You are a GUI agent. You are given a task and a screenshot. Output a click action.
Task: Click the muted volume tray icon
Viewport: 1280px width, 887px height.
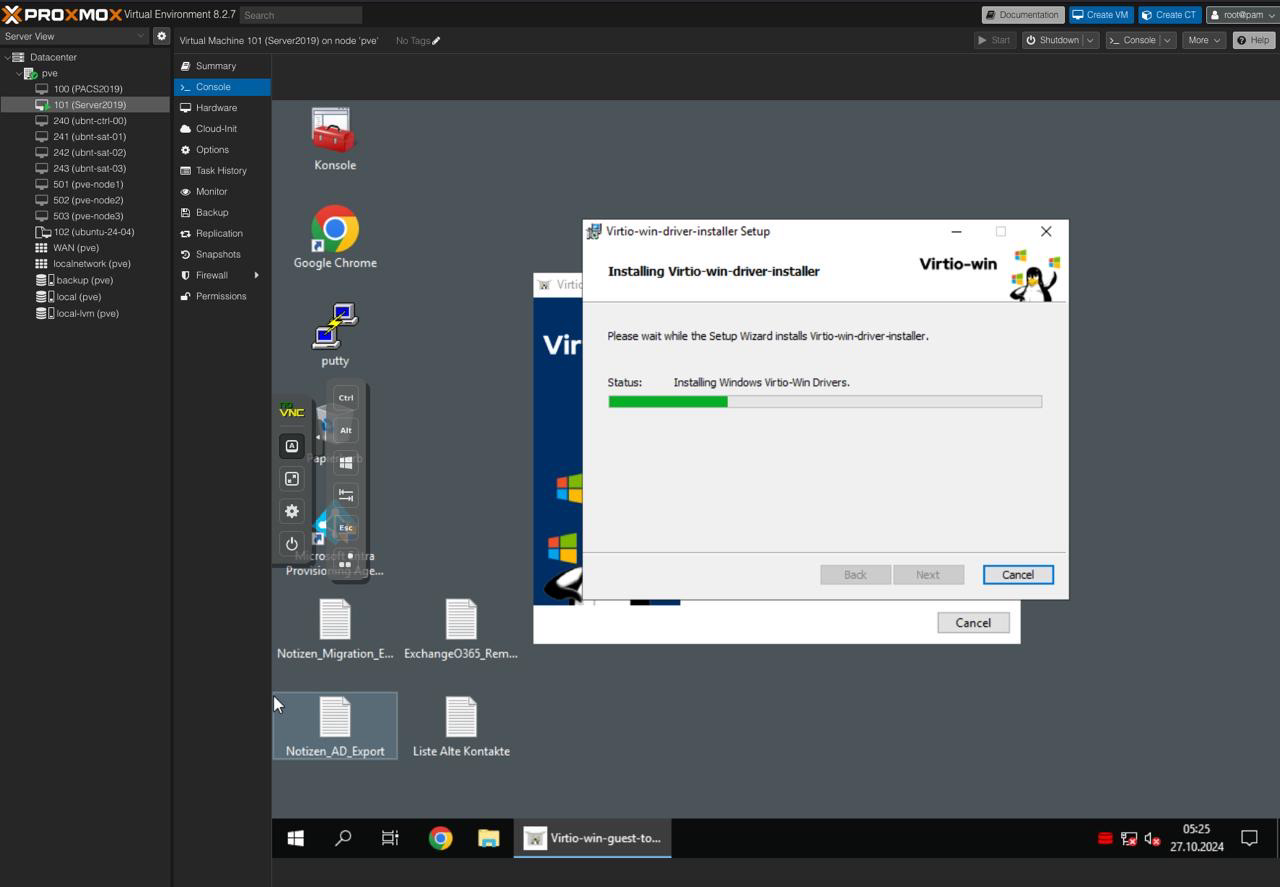point(1152,838)
